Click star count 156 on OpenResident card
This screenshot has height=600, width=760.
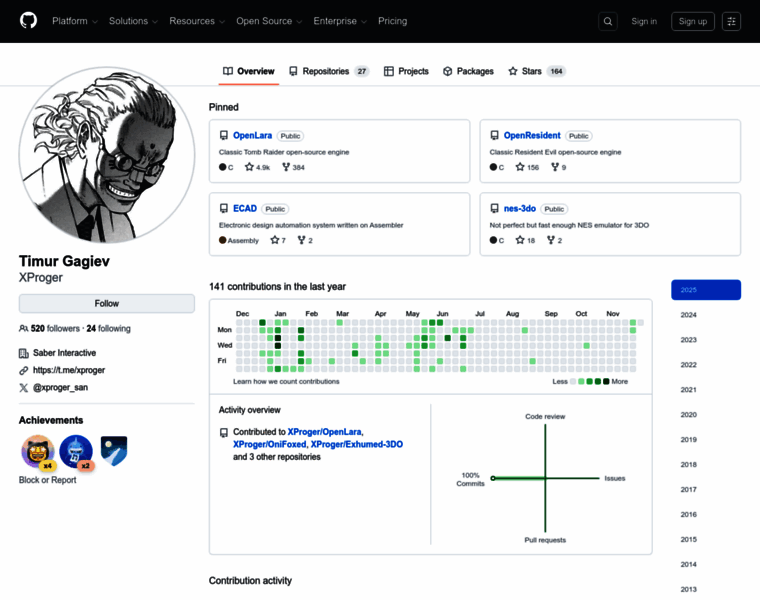[527, 167]
